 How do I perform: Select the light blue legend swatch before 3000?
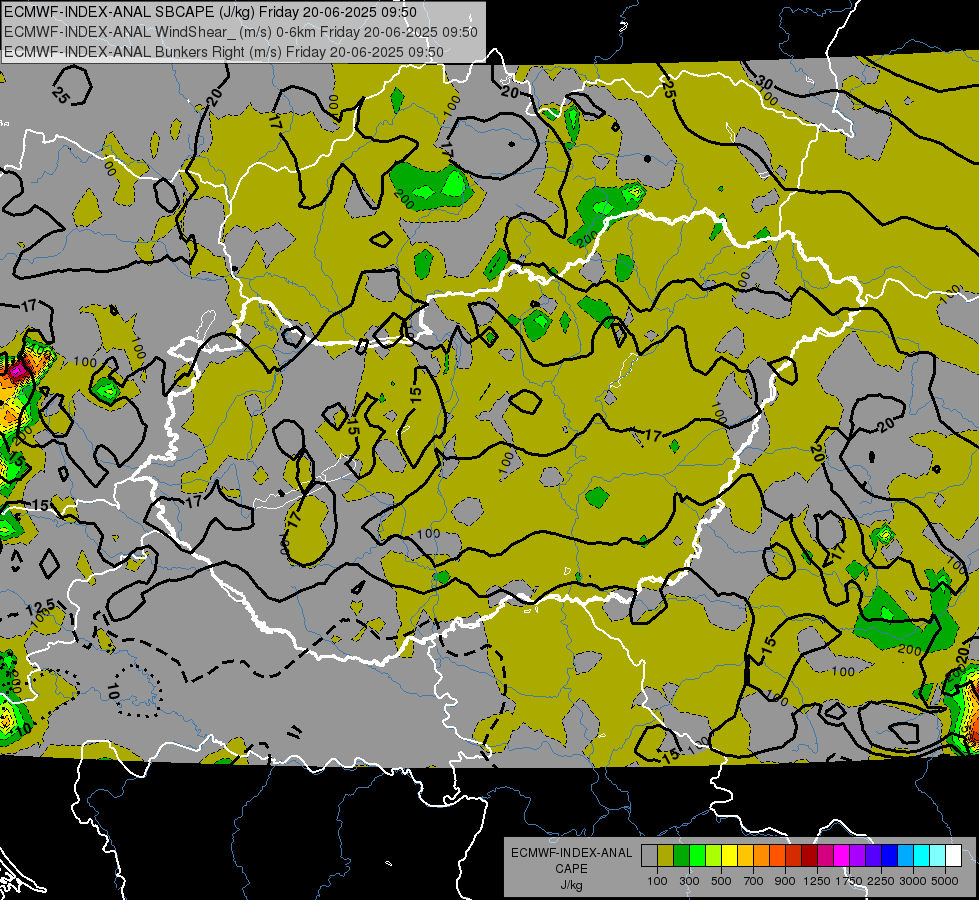click(905, 856)
